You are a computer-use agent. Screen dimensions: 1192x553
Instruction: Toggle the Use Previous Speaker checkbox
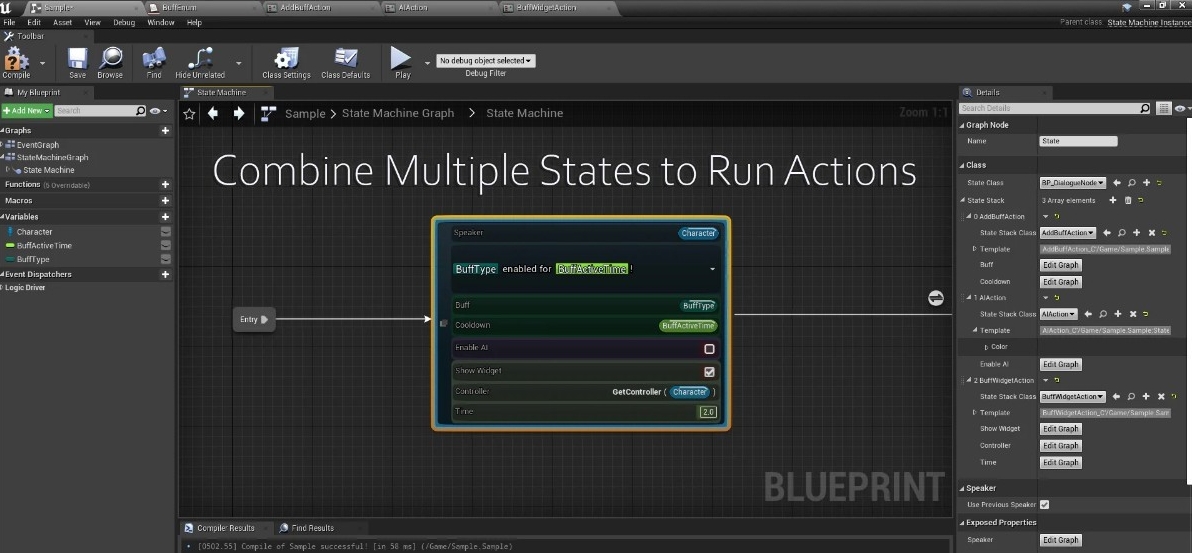tap(1044, 505)
